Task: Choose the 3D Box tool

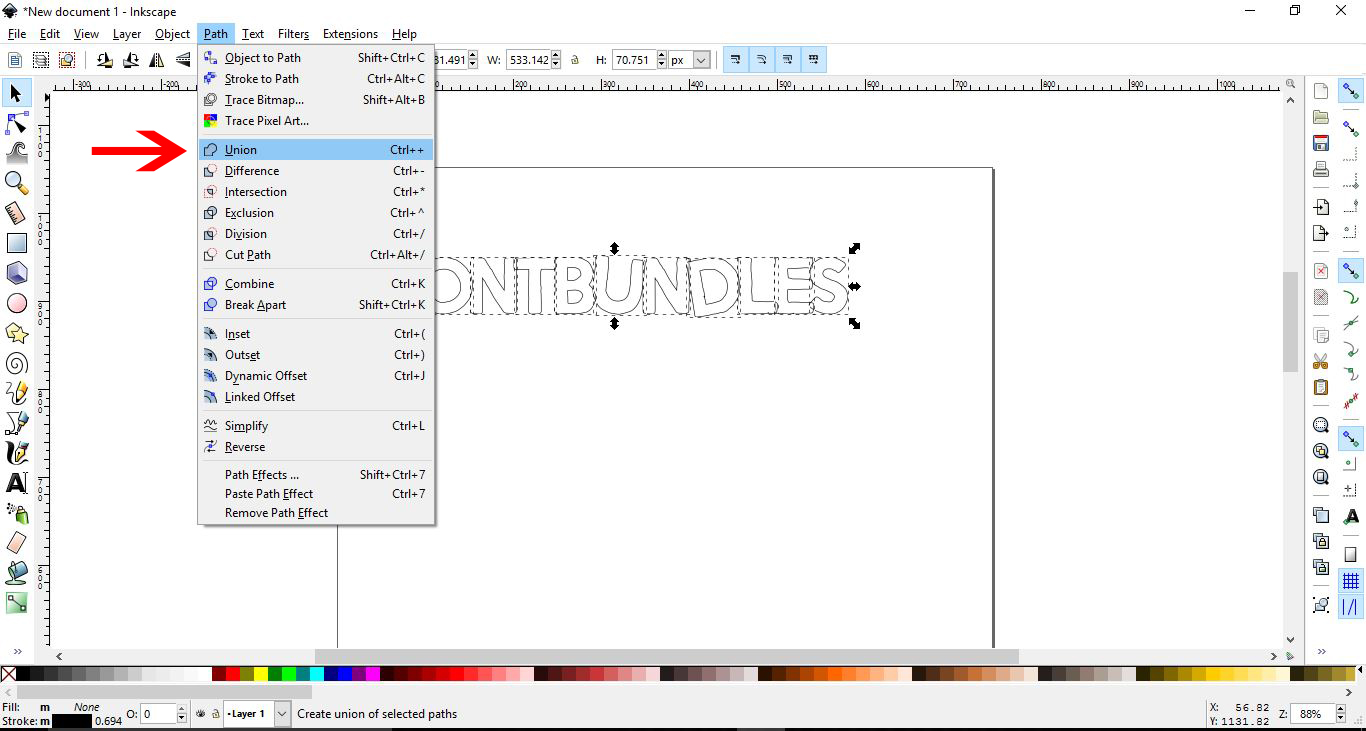Action: (x=16, y=273)
